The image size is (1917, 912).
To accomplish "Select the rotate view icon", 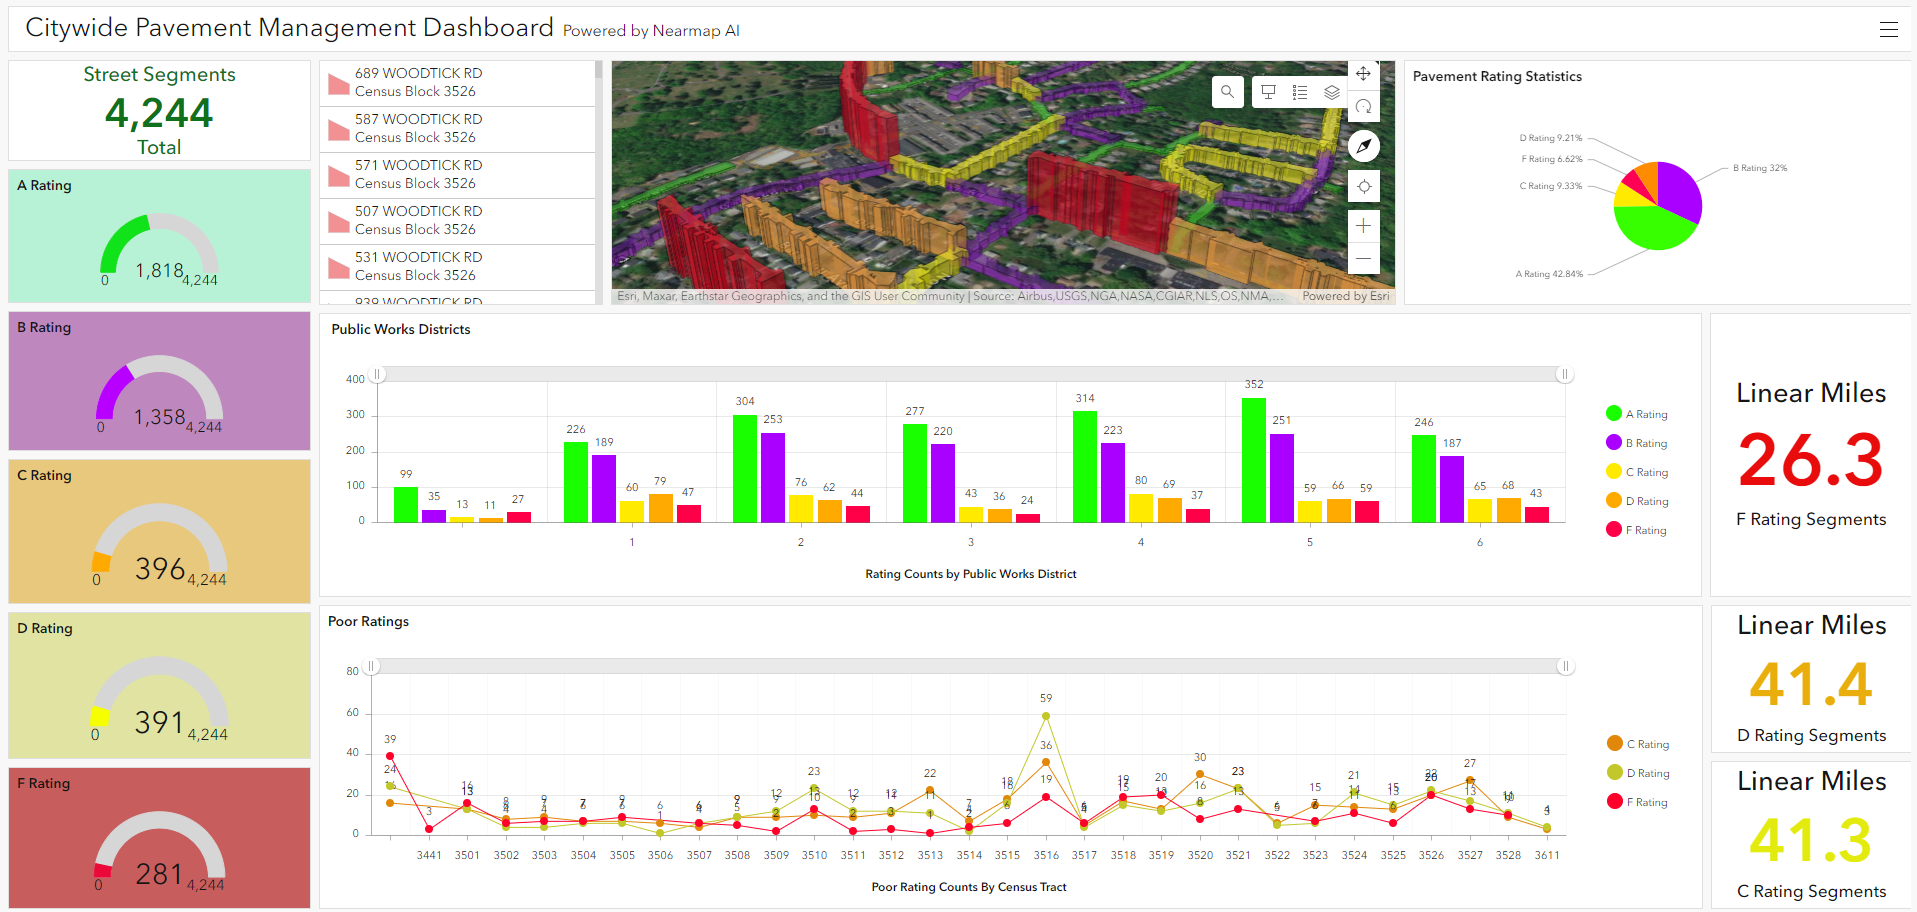I will click(x=1363, y=107).
